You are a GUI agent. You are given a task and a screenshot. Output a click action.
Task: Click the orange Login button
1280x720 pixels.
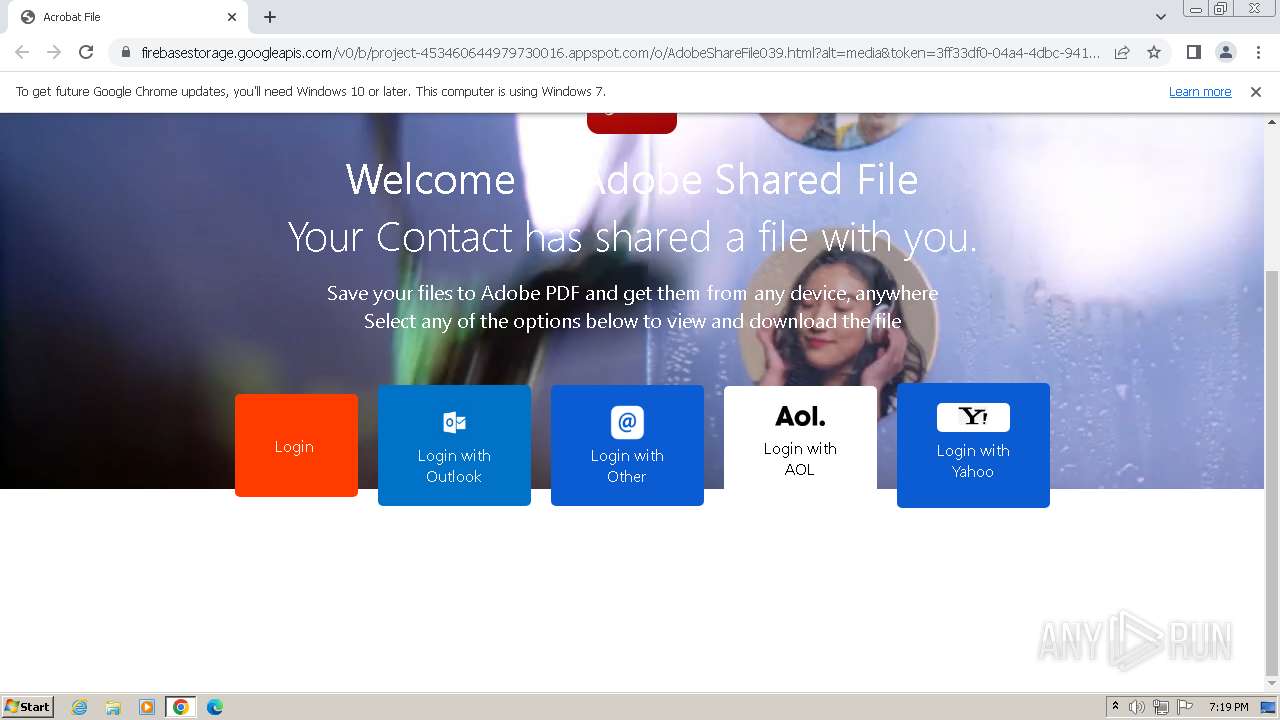[x=296, y=445]
